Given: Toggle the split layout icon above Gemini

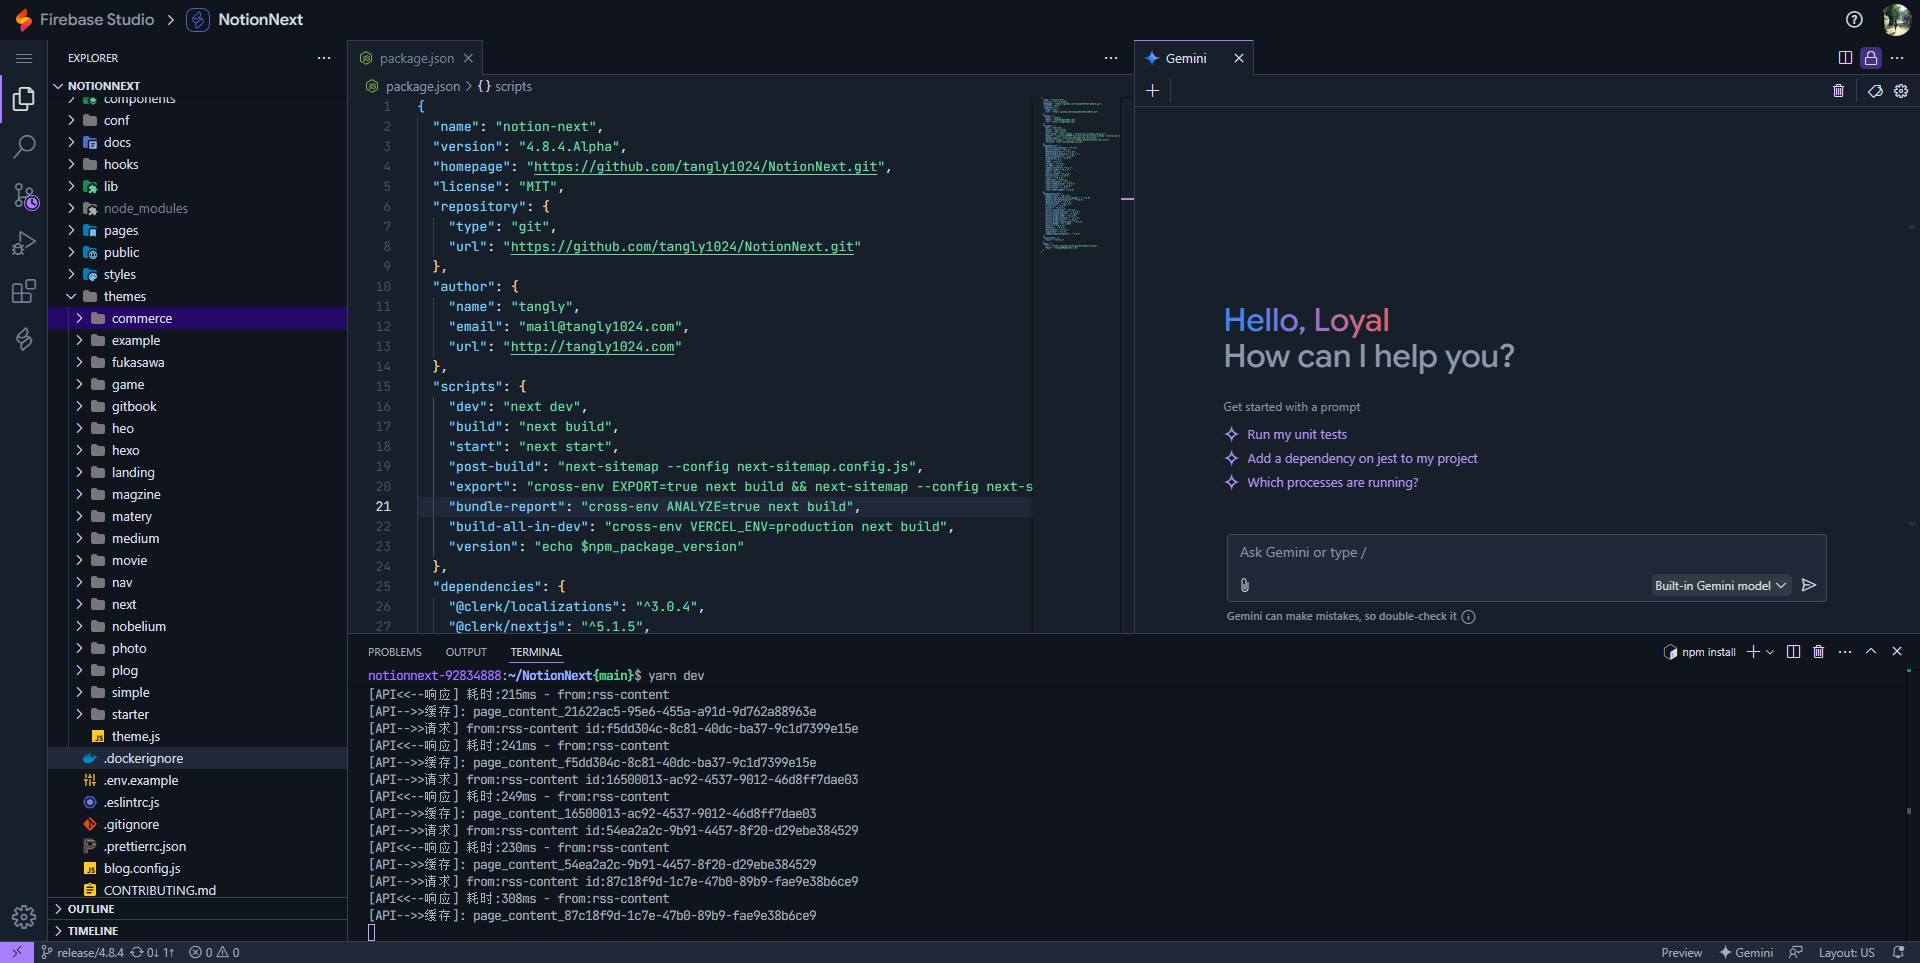Looking at the screenshot, I should pos(1845,58).
